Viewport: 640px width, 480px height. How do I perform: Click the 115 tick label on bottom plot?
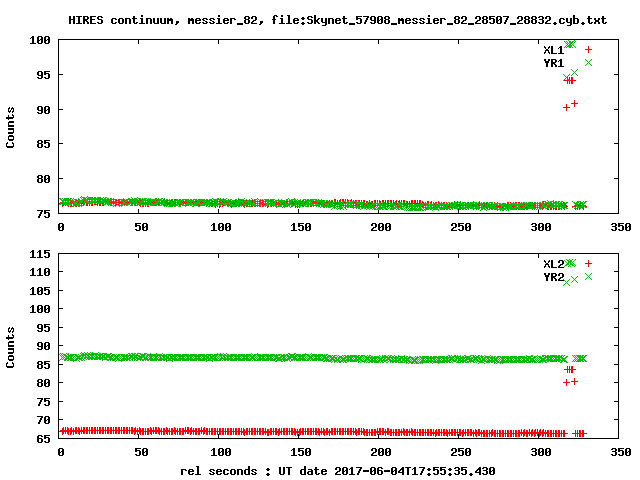coord(40,254)
